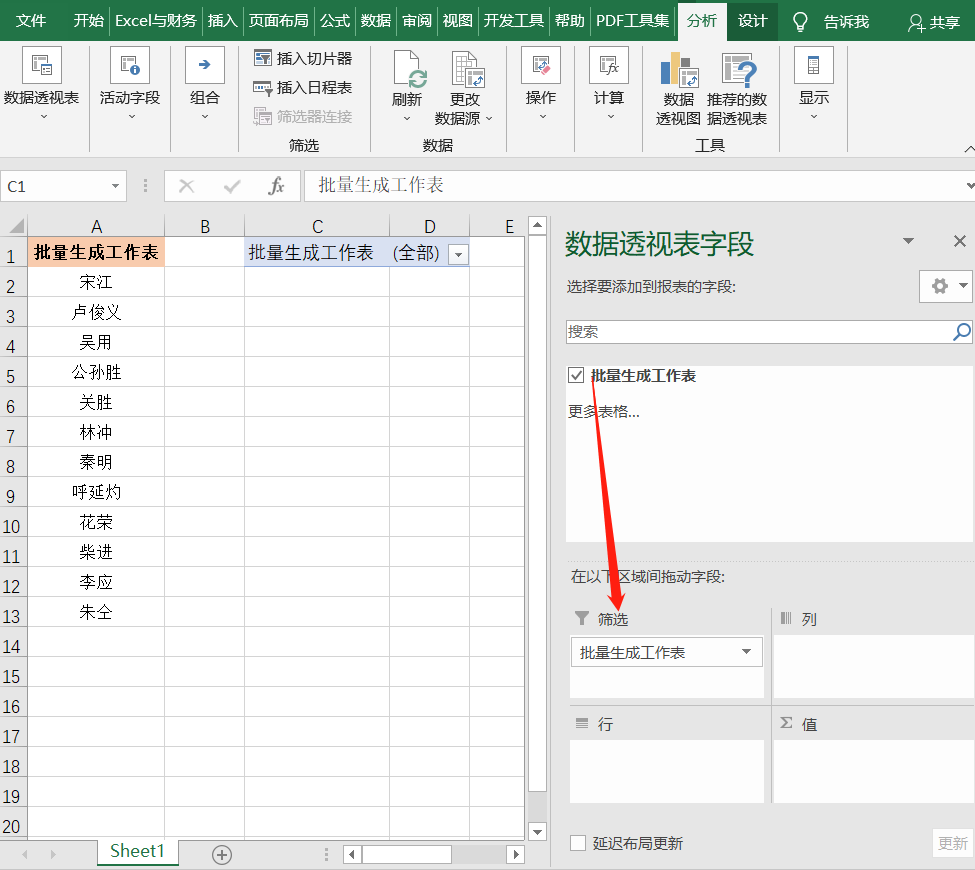Click the 更多表格... link
This screenshot has height=870, width=975.
tap(603, 411)
